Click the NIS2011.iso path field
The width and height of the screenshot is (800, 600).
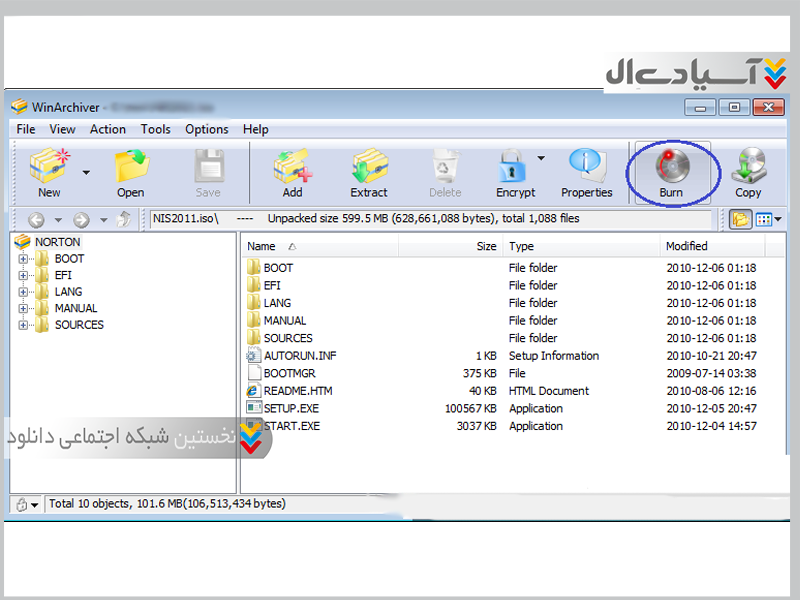pos(190,219)
